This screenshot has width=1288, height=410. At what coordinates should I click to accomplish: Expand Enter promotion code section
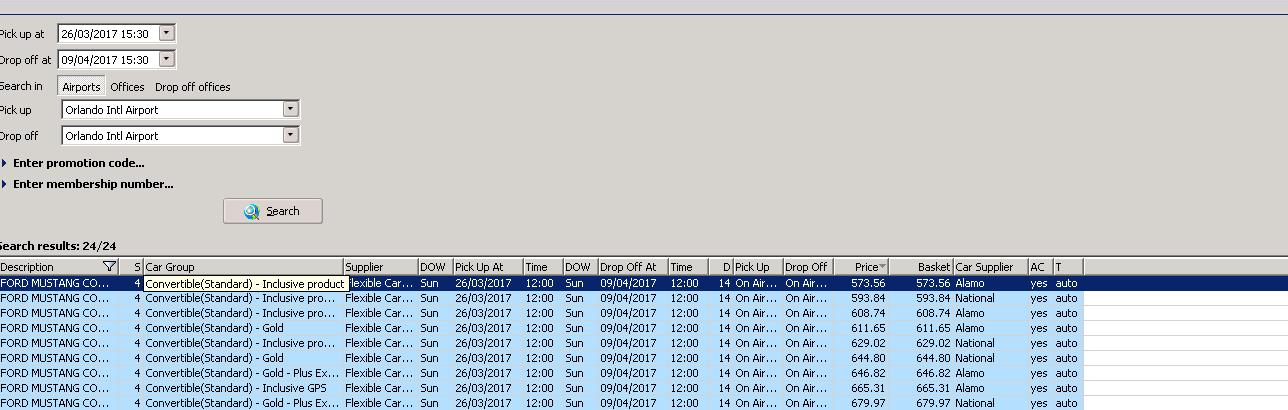(x=73, y=163)
